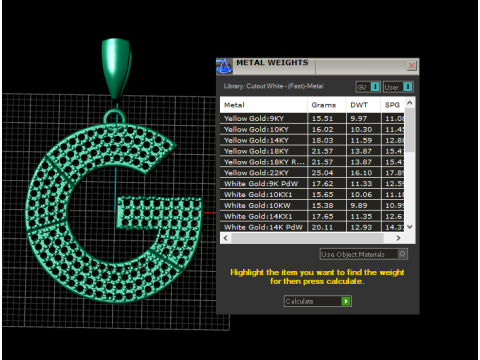Select the White Gold:10KW row

click(x=312, y=205)
